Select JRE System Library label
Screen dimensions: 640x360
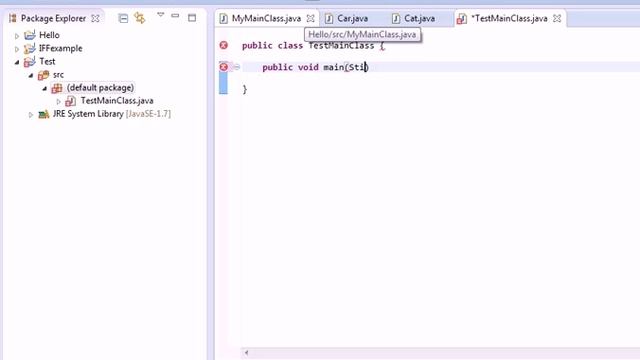pos(88,114)
